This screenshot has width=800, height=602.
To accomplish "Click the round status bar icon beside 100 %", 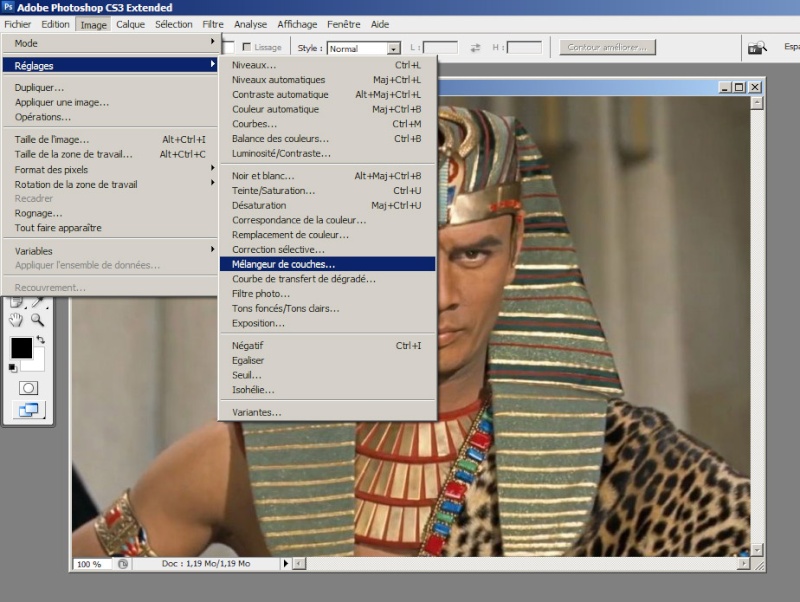I will (122, 564).
